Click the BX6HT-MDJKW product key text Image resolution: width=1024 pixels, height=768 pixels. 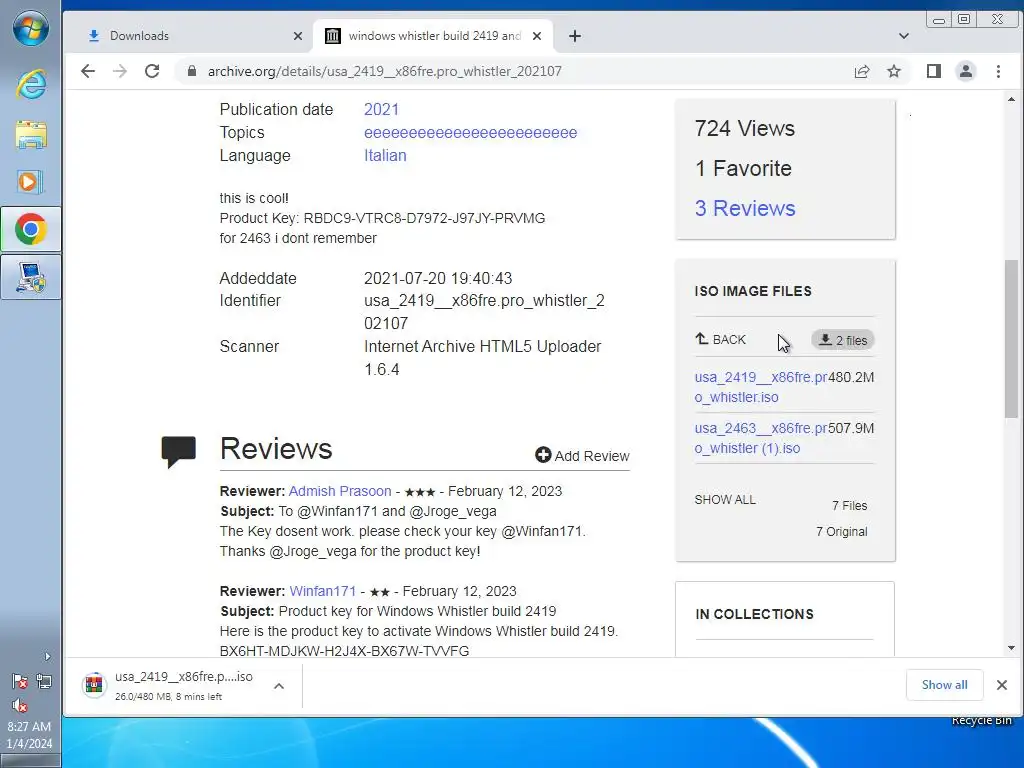[344, 651]
